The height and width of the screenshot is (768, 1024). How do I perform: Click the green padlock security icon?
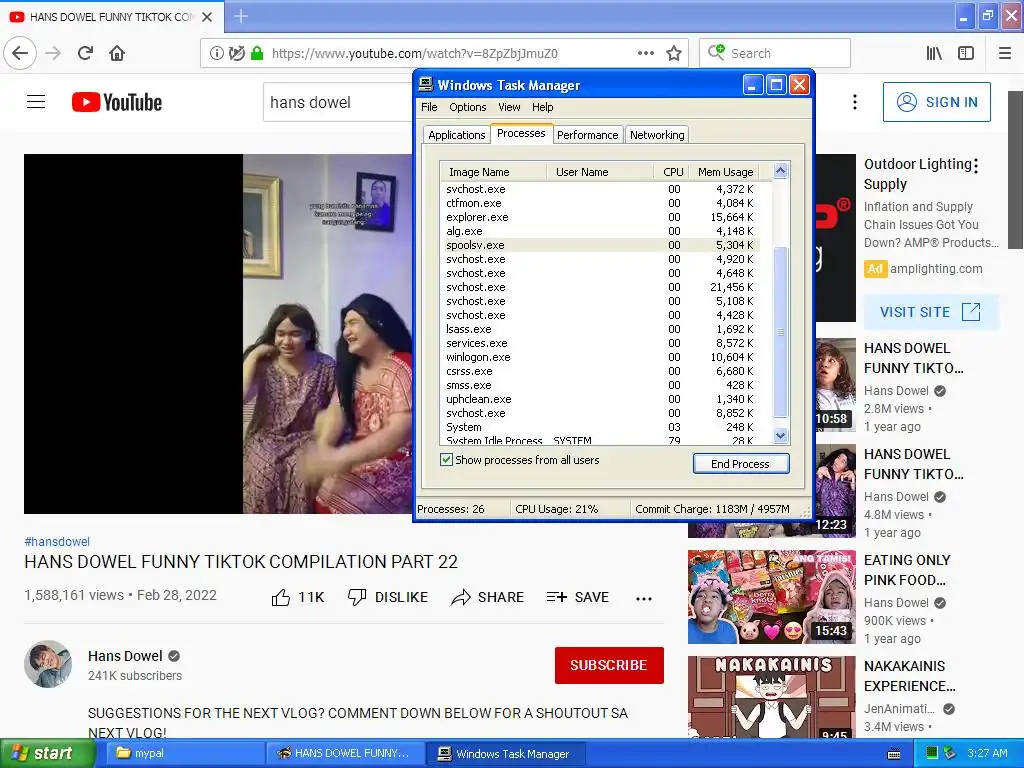pos(257,53)
